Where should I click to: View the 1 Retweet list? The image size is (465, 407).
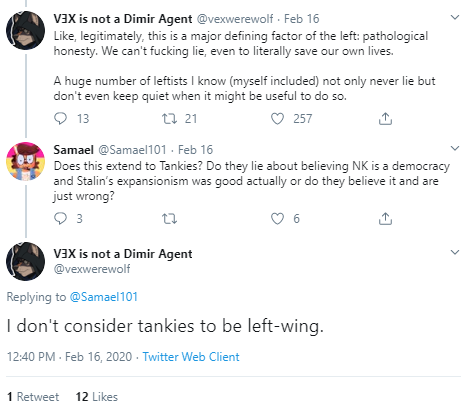[33, 397]
